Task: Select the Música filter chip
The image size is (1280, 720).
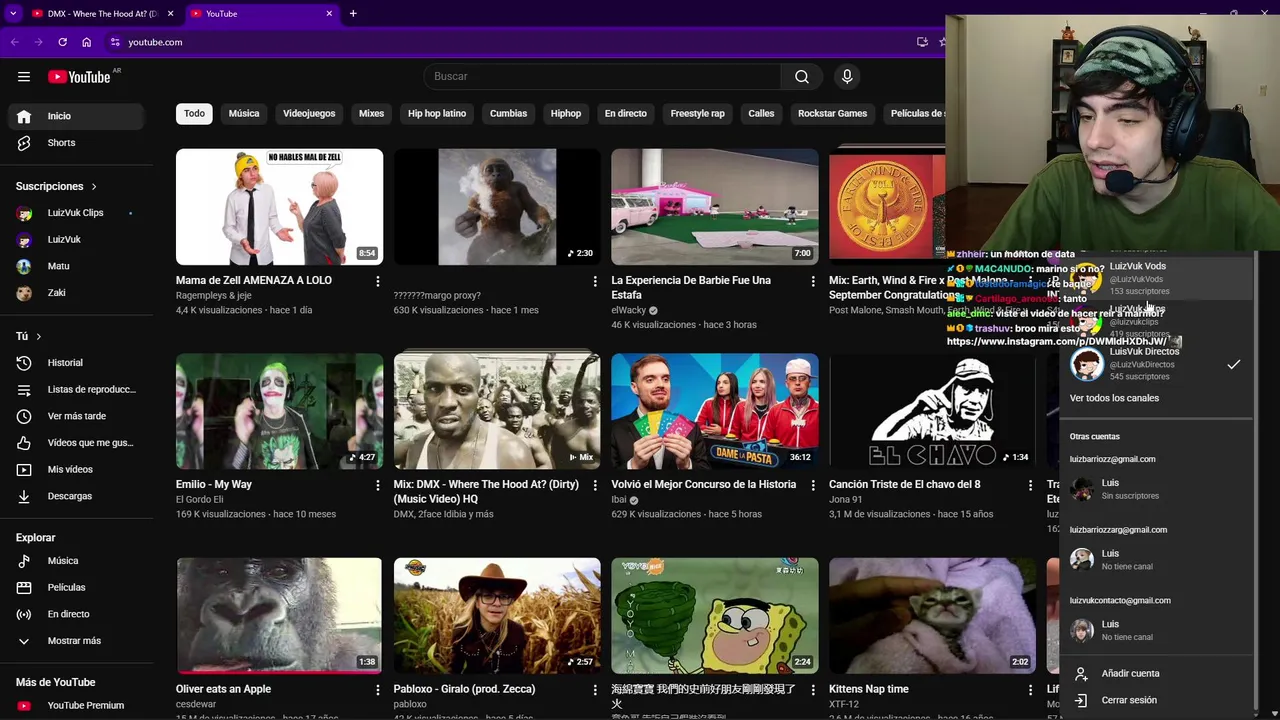Action: pos(244,114)
